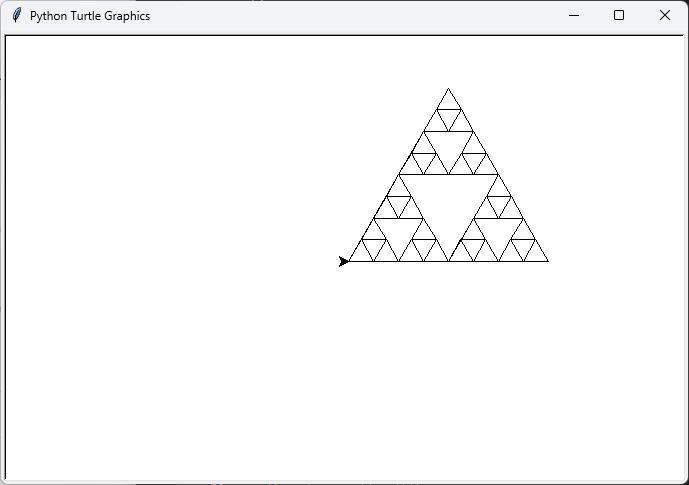This screenshot has width=689, height=485.
Task: Click the feather icon in the title bar
Action: pyautogui.click(x=17, y=15)
